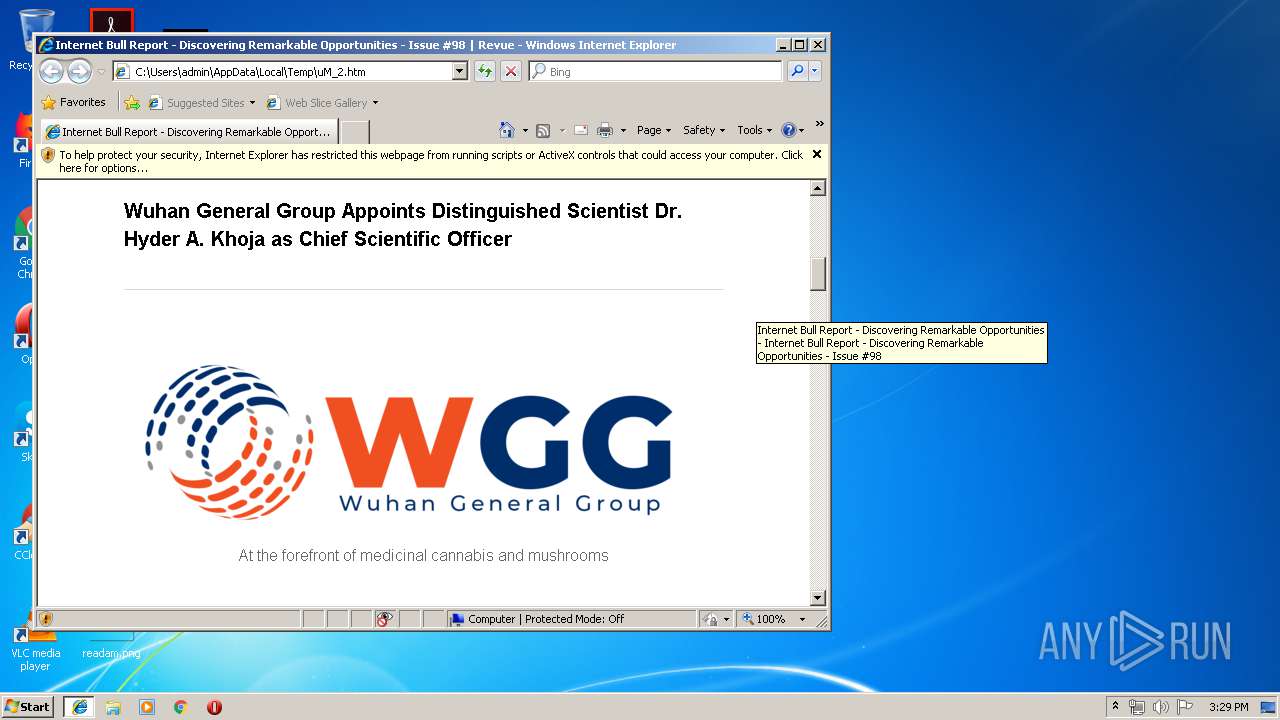Click Internet Explorer taskbar icon

[79, 707]
